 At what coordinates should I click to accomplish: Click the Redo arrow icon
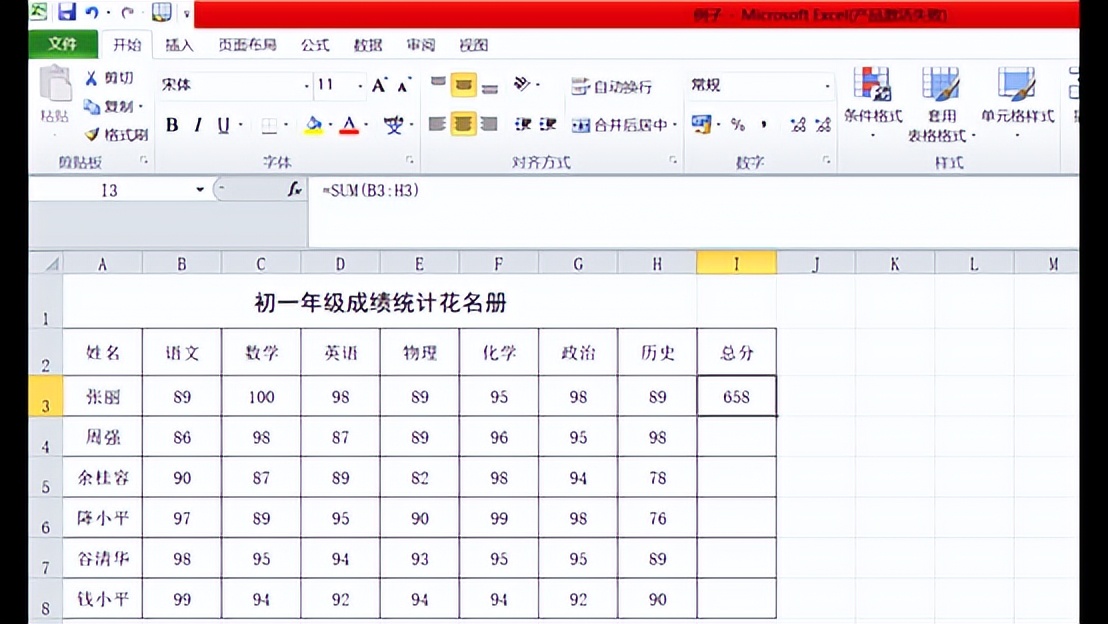point(127,12)
